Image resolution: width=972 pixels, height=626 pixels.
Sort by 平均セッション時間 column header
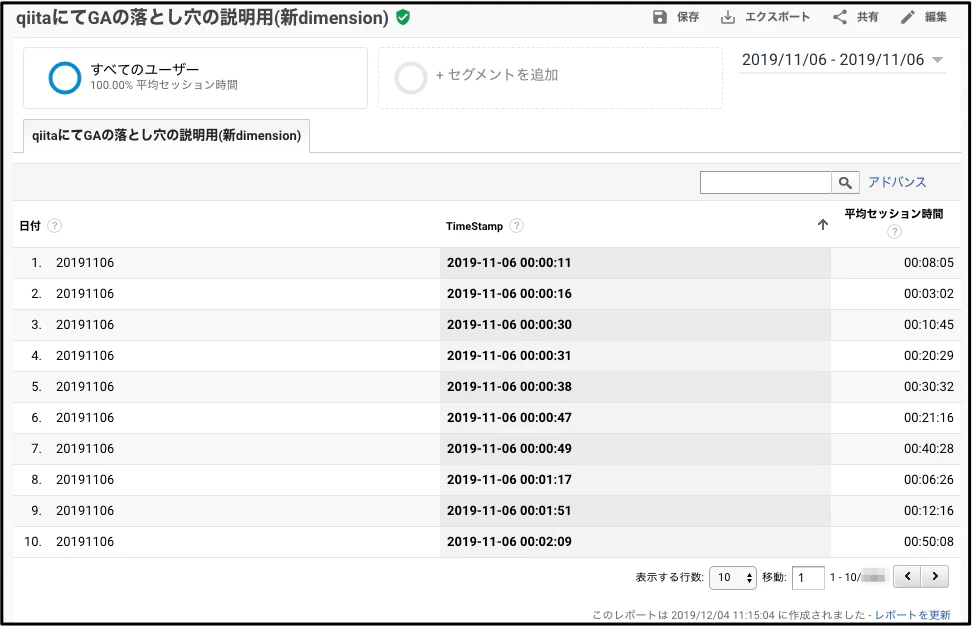pyautogui.click(x=894, y=214)
